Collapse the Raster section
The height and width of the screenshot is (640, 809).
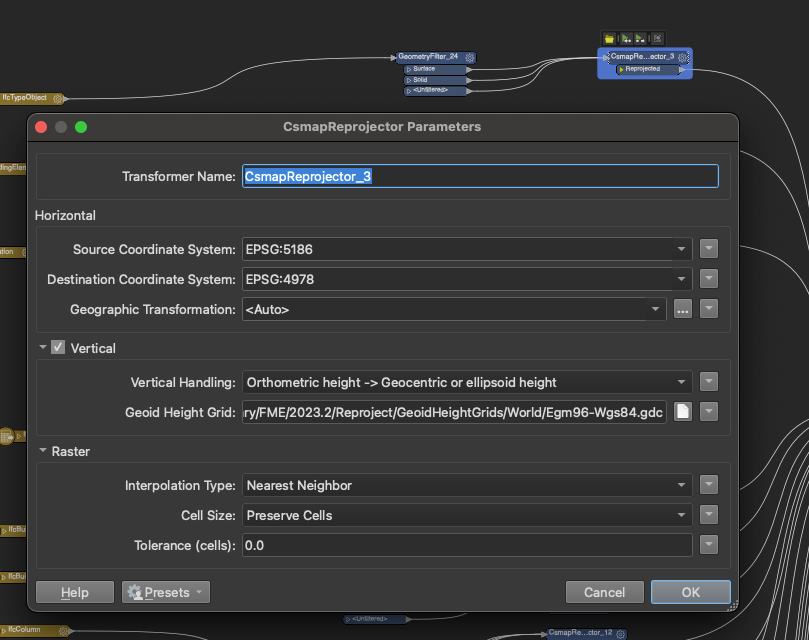point(43,451)
